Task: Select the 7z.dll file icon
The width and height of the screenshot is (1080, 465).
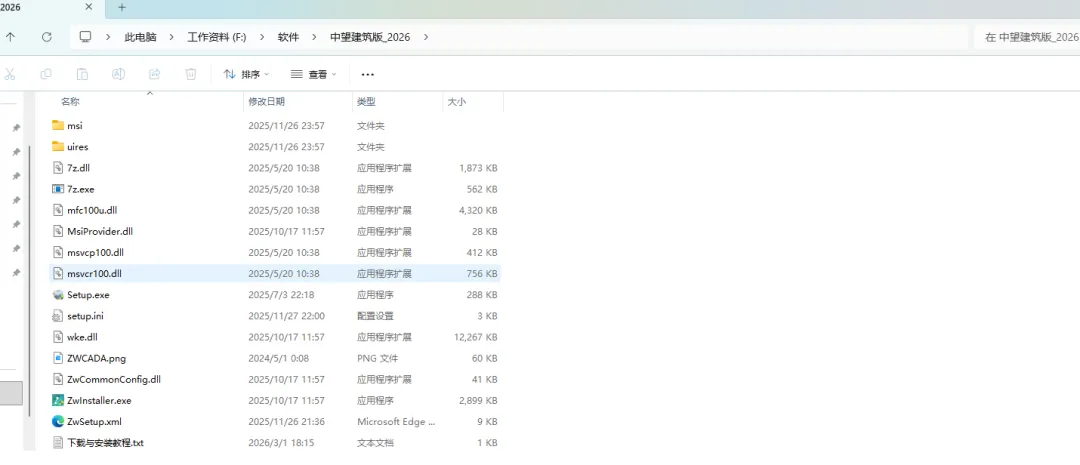Action: 58,168
